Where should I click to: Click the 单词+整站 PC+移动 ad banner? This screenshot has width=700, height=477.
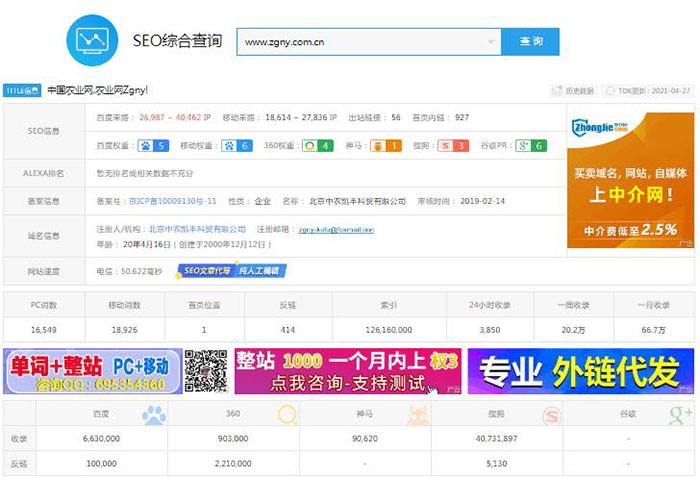pyautogui.click(x=93, y=371)
